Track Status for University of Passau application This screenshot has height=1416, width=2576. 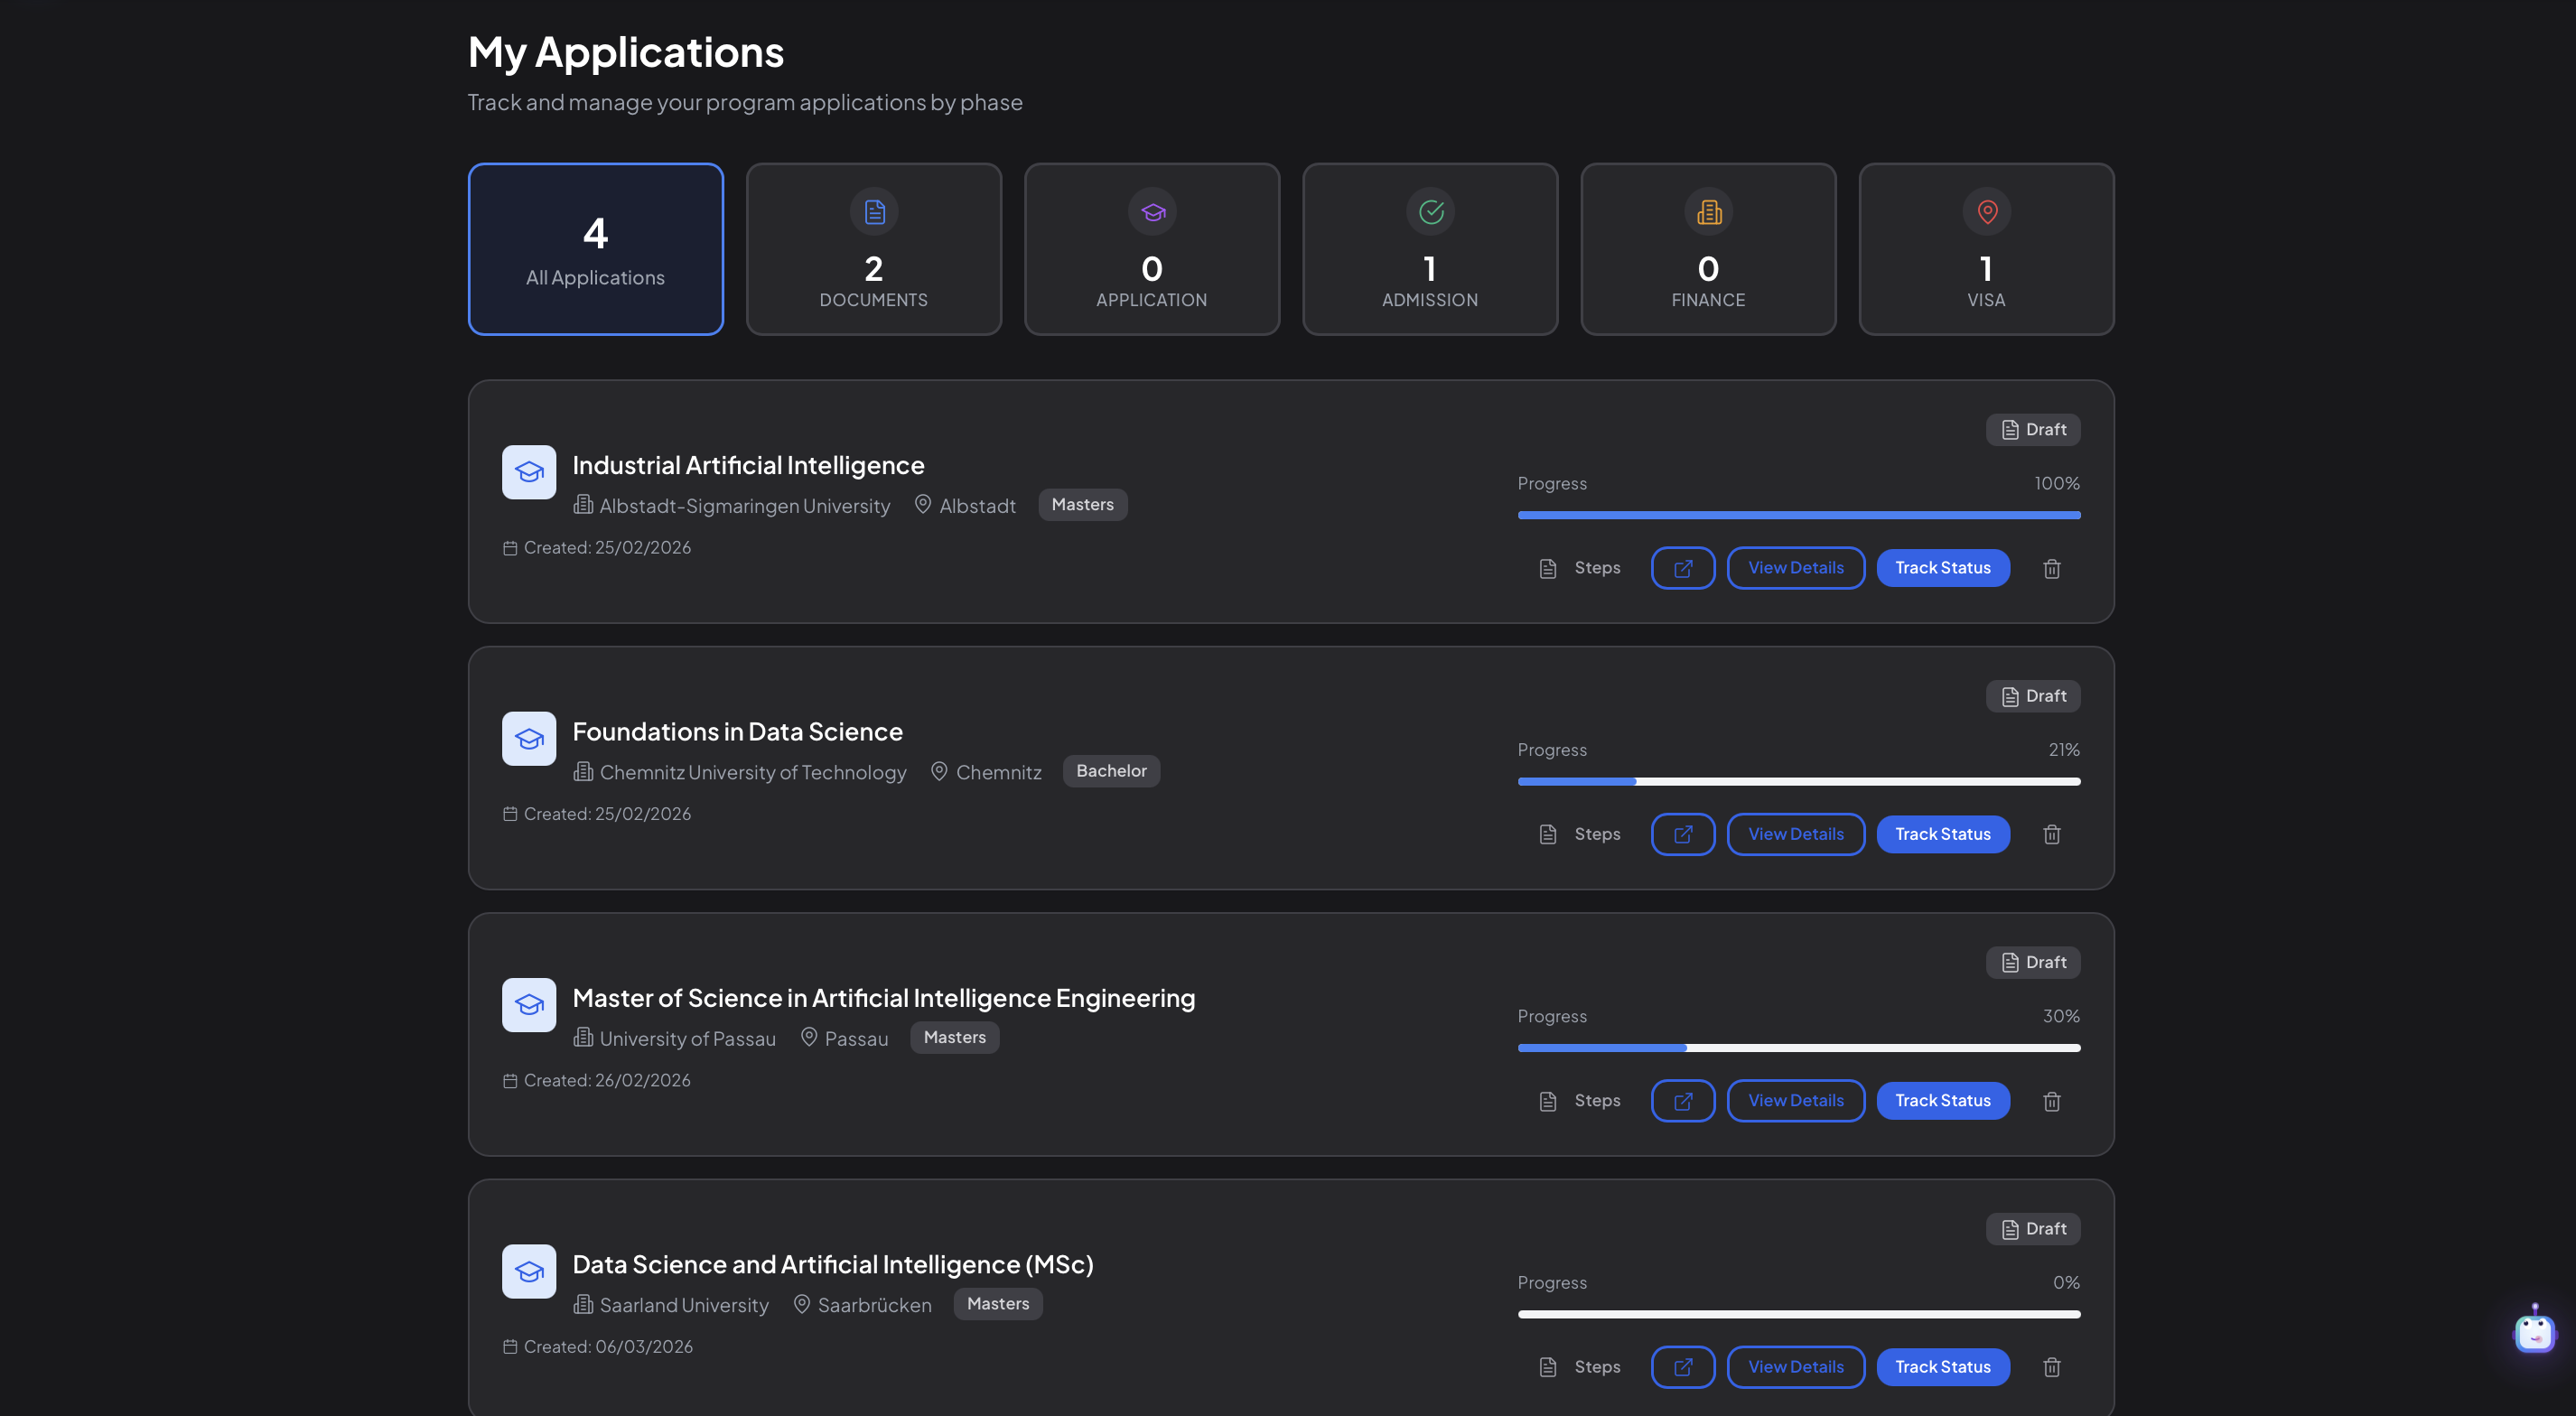pos(1942,1100)
